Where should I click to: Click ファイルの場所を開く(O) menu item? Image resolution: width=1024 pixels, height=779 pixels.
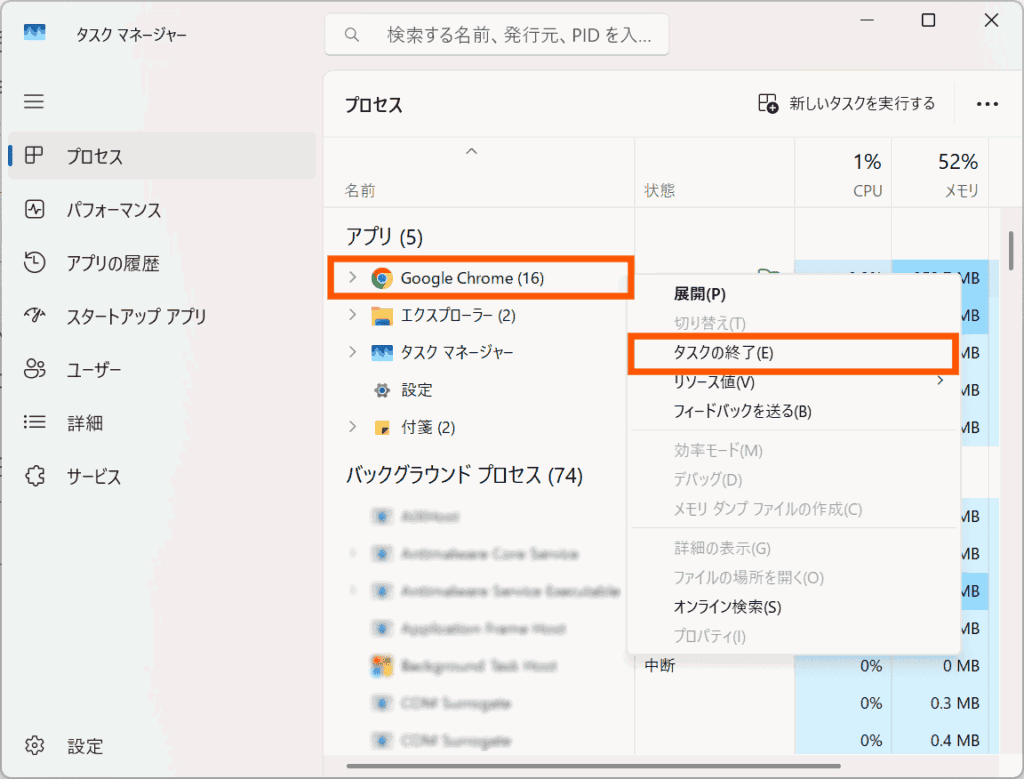tap(748, 578)
